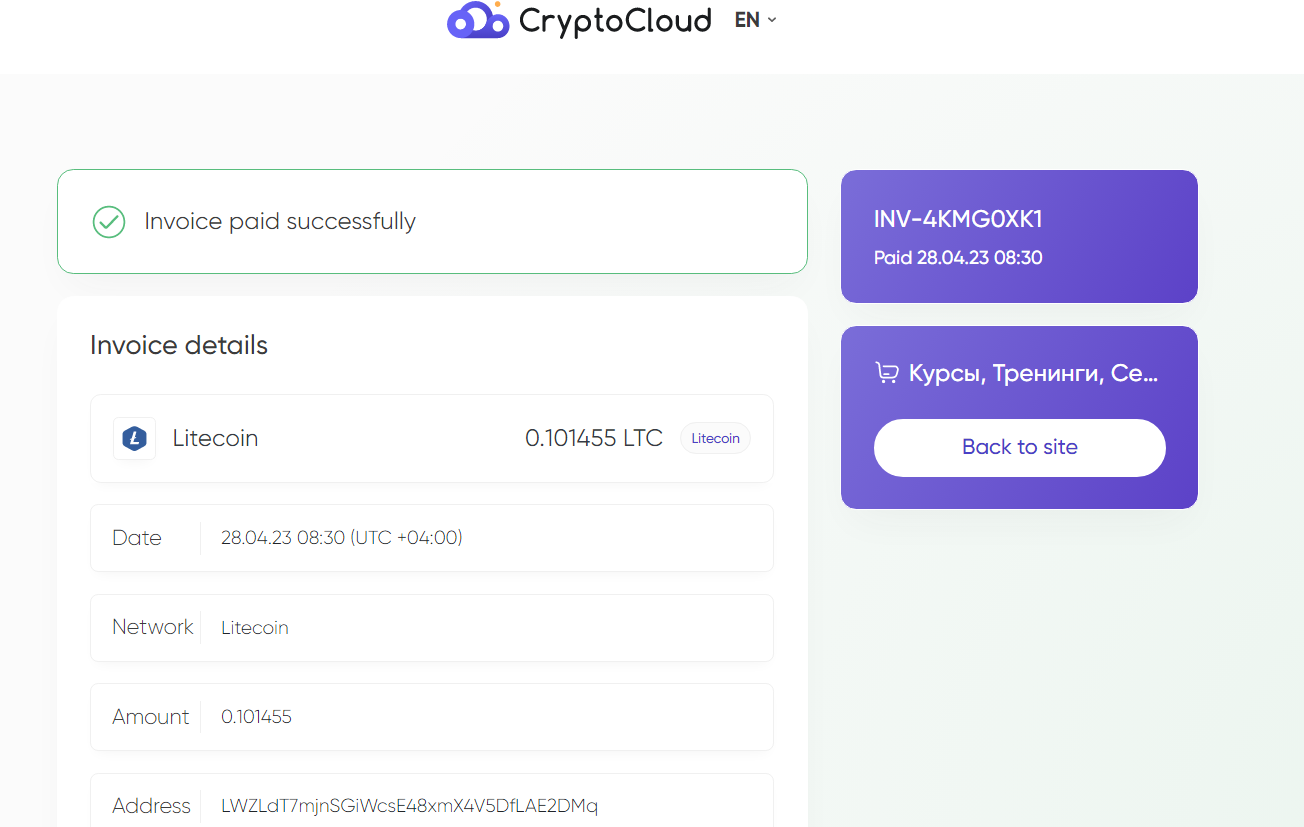Click the 0.101455 LTC total amount
Image resolution: width=1304 pixels, height=827 pixels.
(x=594, y=438)
